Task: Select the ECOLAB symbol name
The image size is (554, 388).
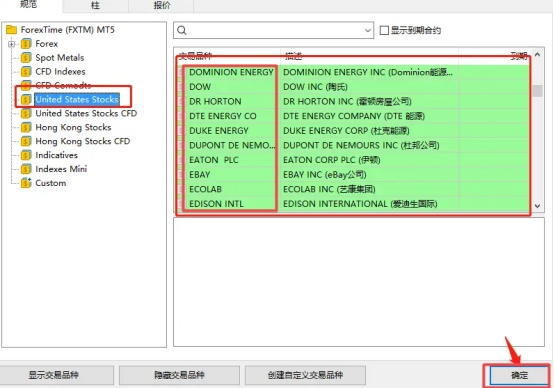Action: pos(205,189)
